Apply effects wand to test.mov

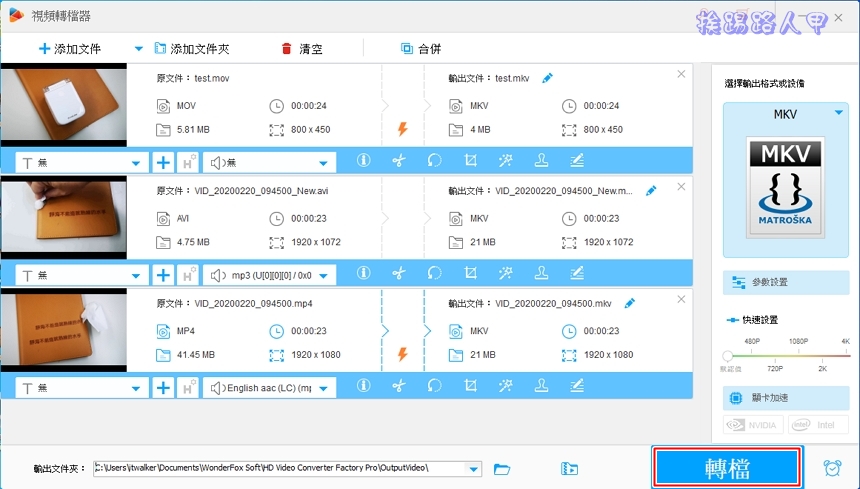(x=506, y=161)
